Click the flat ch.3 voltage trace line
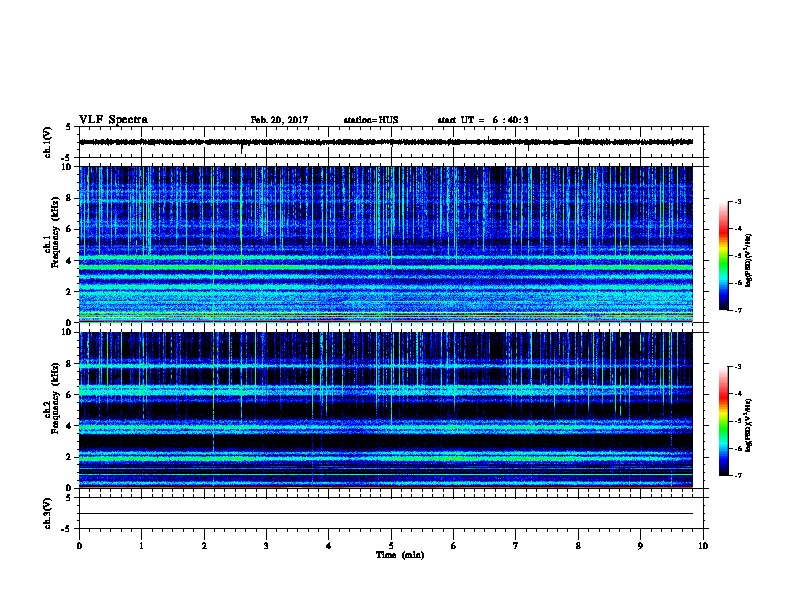The image size is (792, 612). 386,514
